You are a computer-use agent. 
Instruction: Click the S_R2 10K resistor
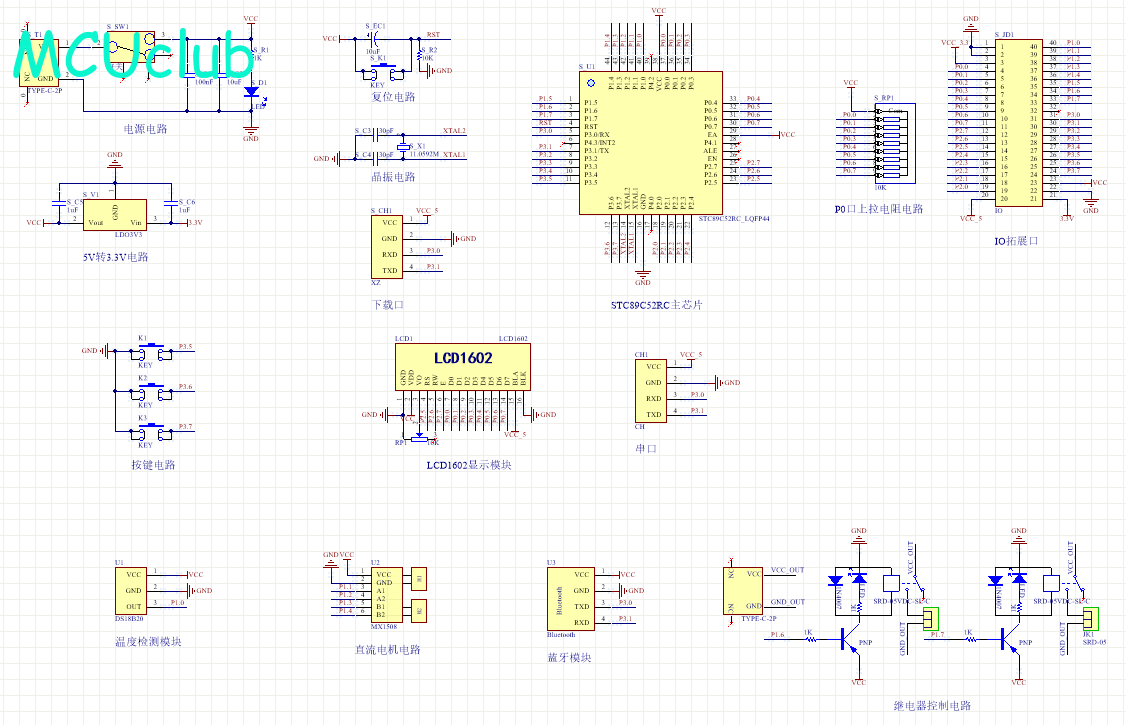[x=419, y=55]
